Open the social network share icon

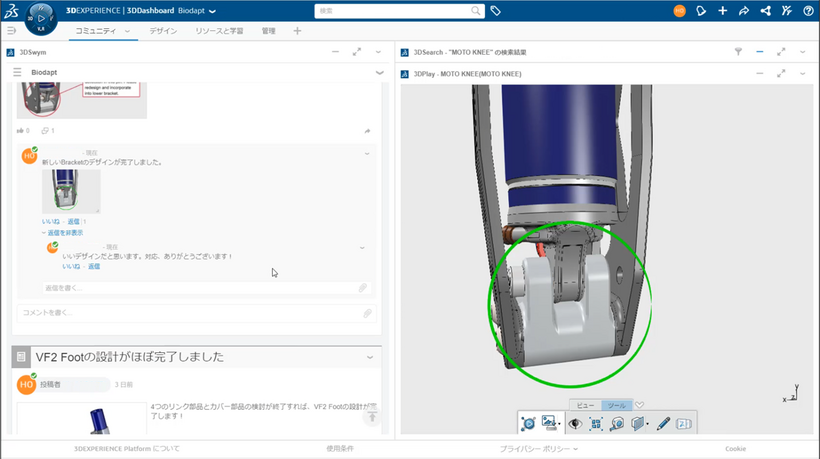click(765, 10)
